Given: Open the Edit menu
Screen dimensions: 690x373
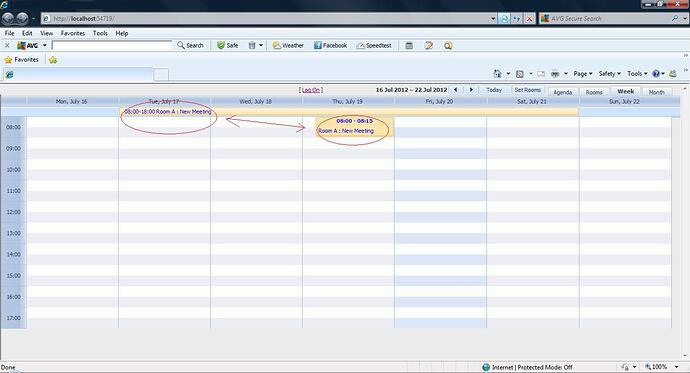Looking at the screenshot, I should click(27, 33).
